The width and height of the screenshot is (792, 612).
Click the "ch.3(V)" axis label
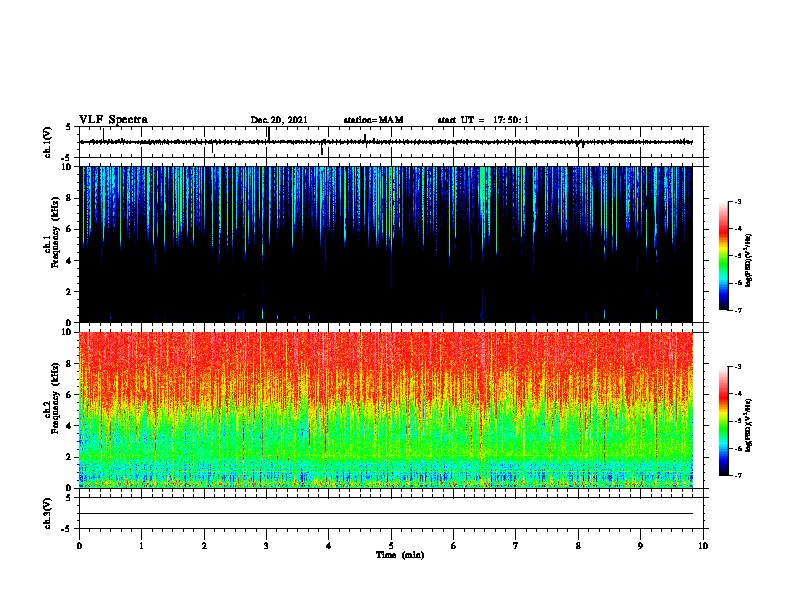click(x=47, y=513)
